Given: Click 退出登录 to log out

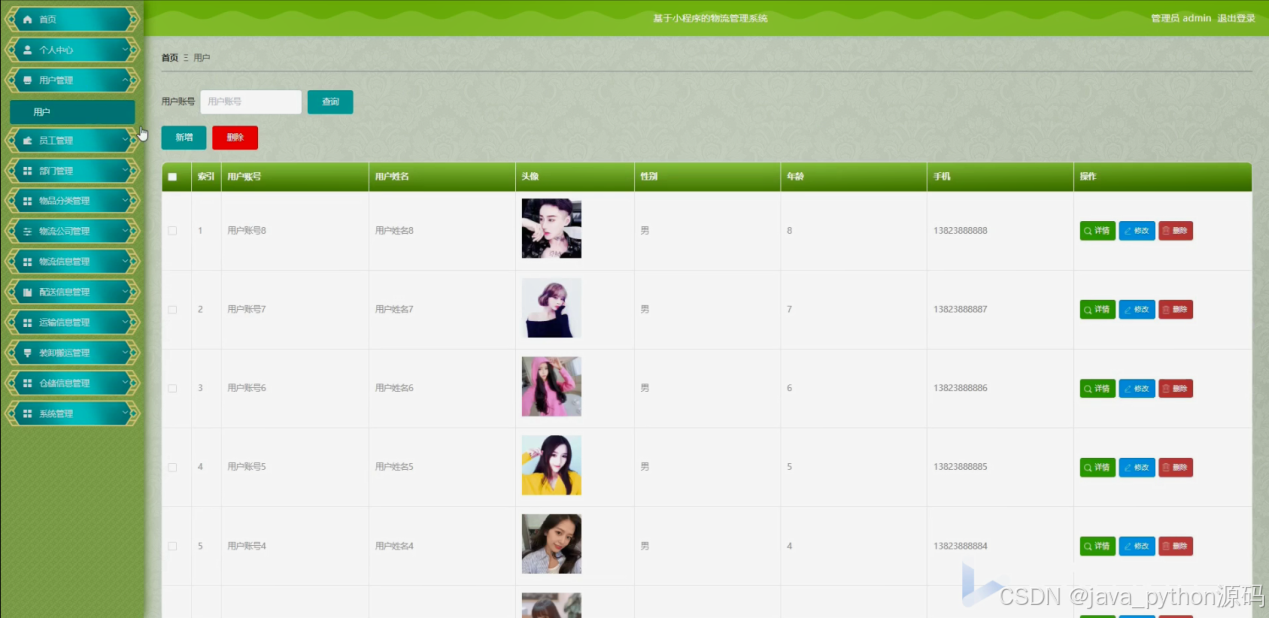Looking at the screenshot, I should [x=1236, y=18].
